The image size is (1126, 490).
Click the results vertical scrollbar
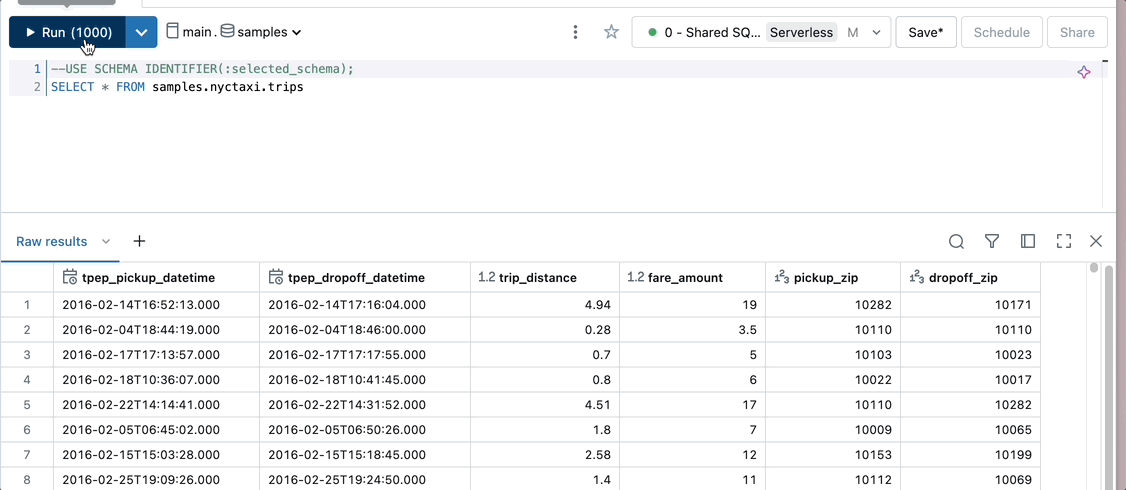click(x=1107, y=380)
